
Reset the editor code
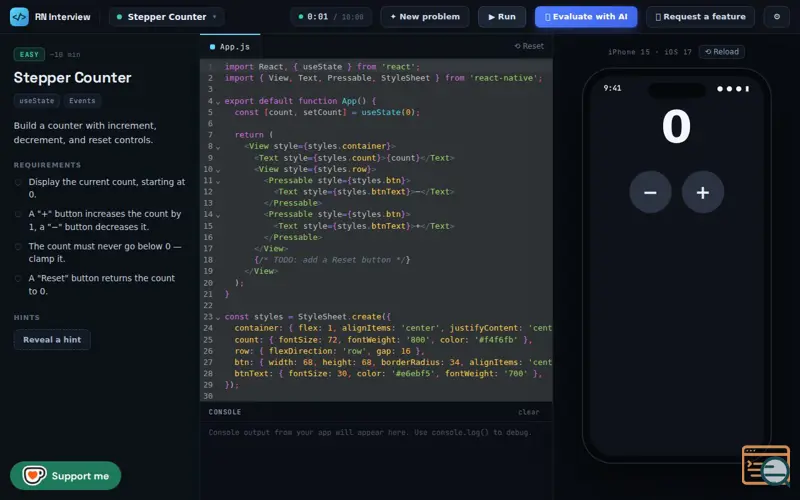click(529, 46)
